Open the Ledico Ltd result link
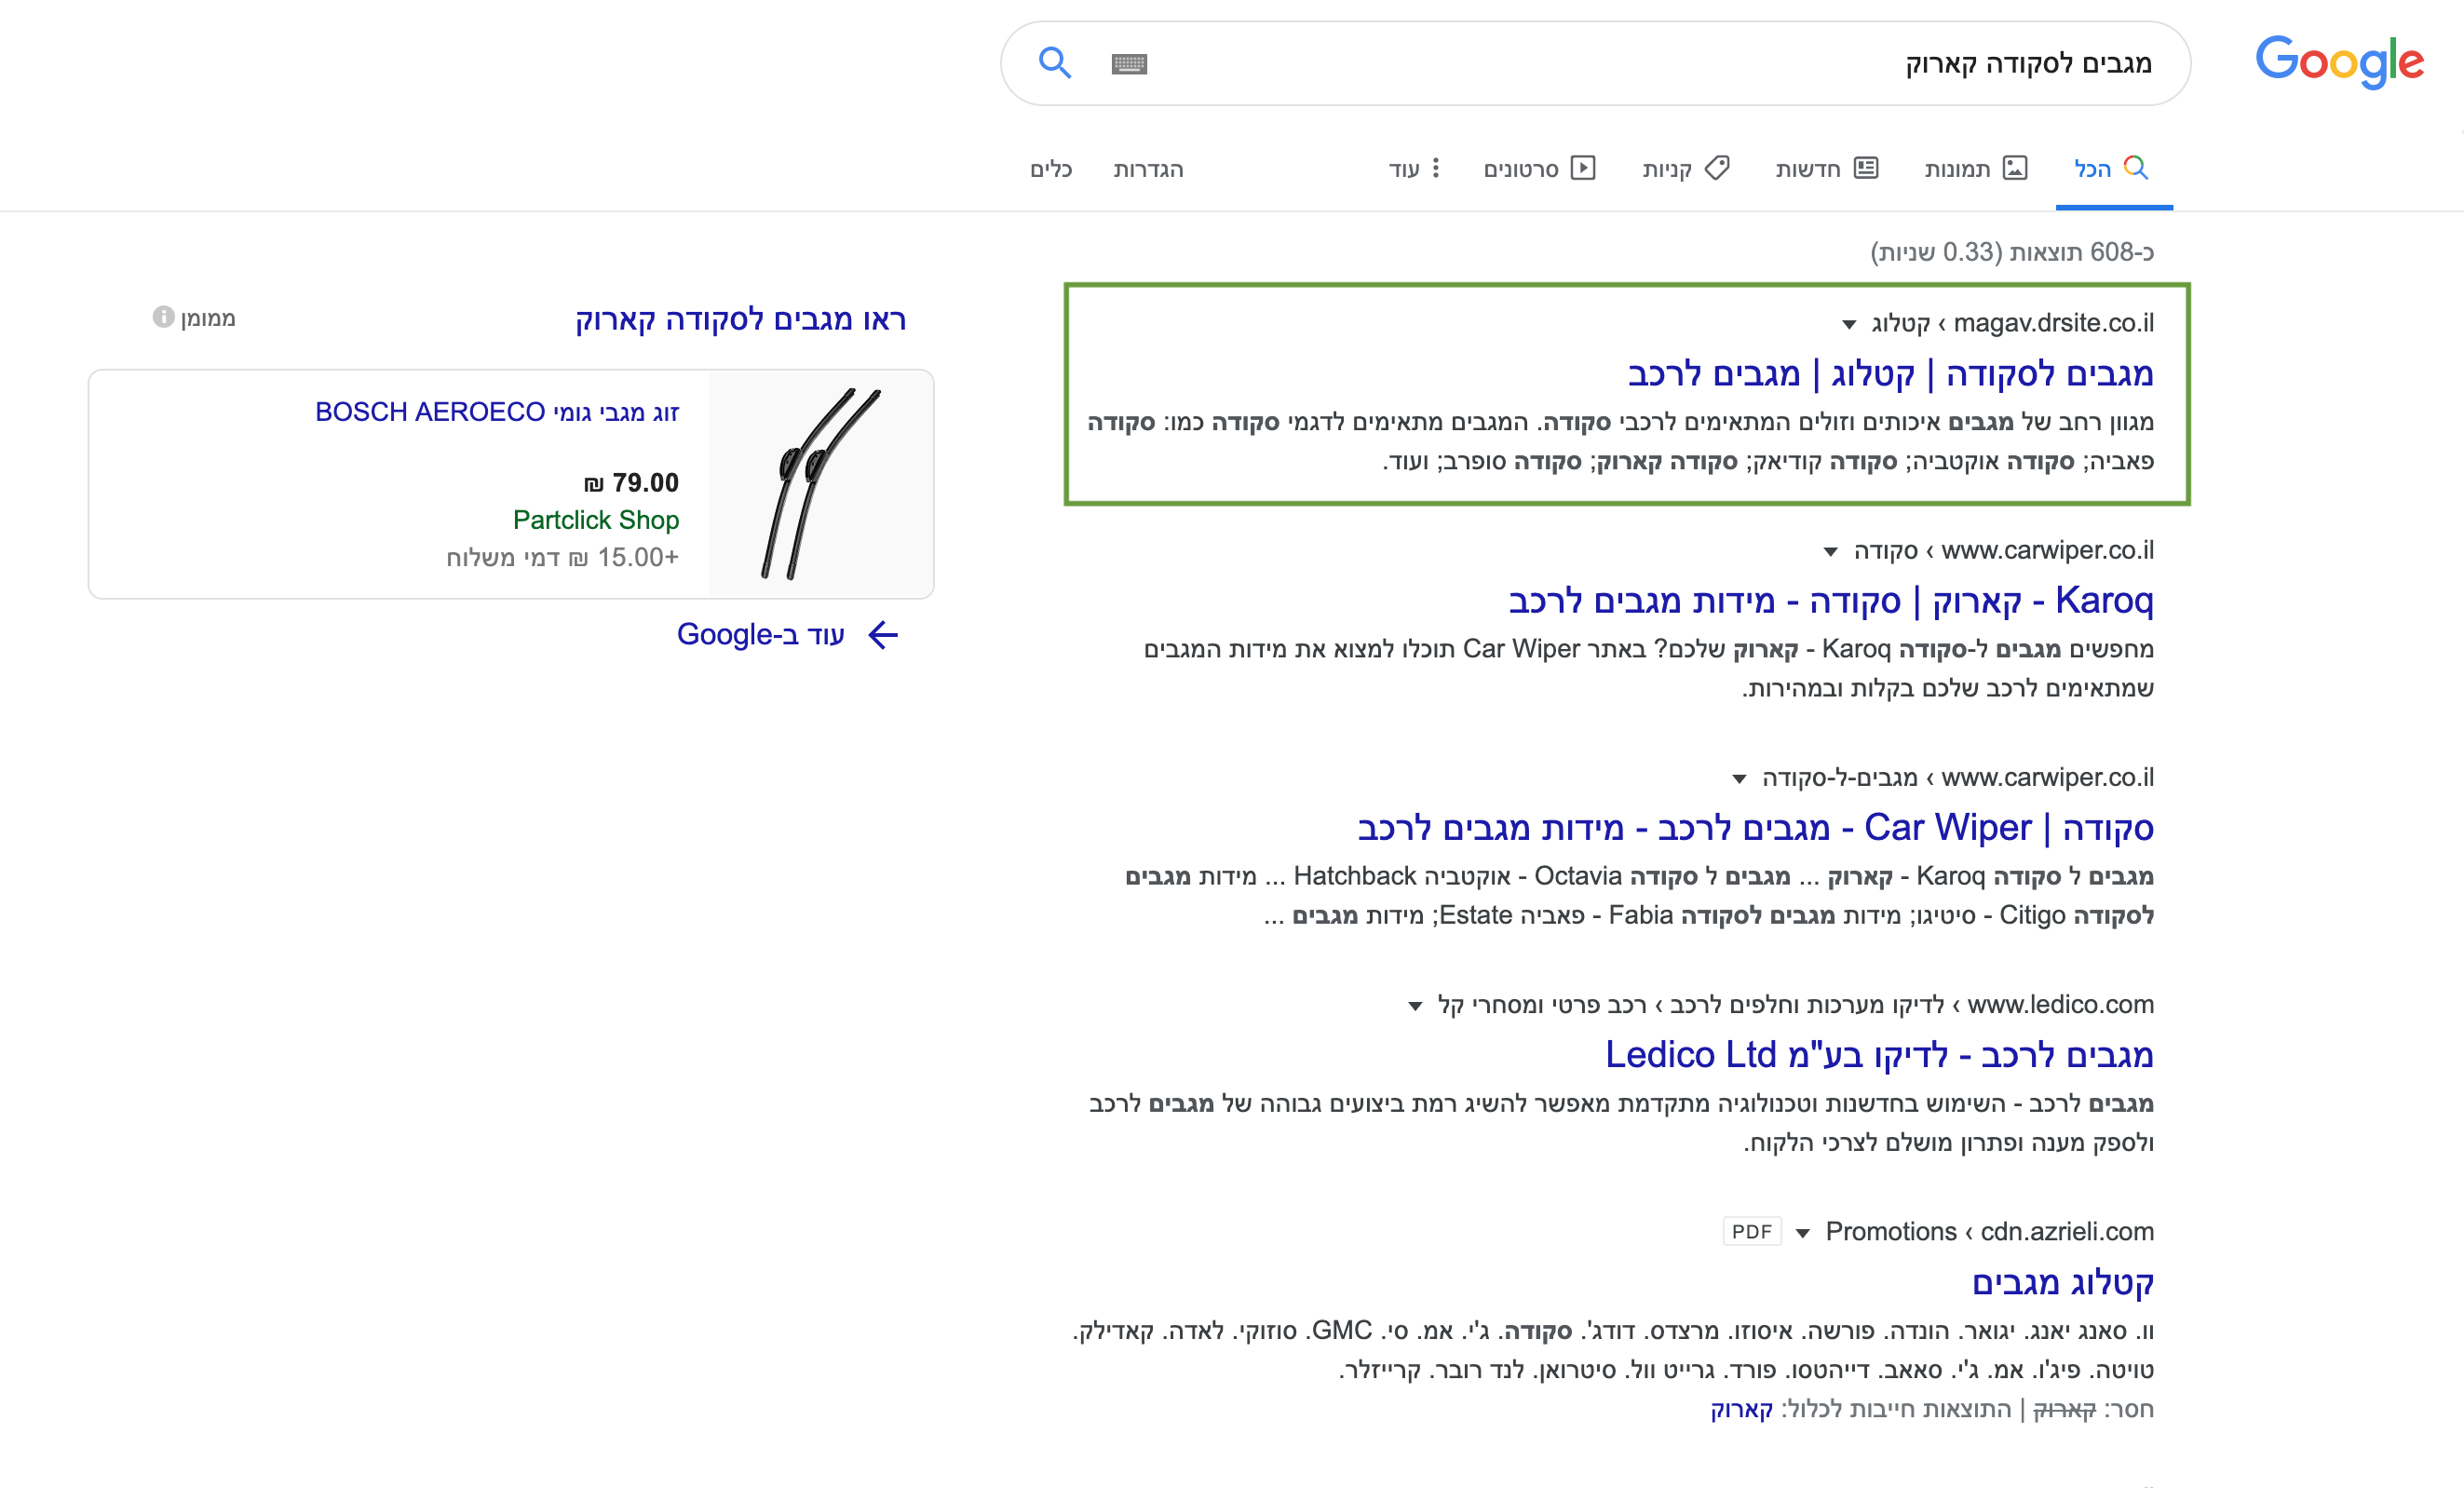Viewport: 2464px width, 1488px height. pyautogui.click(x=1878, y=1055)
